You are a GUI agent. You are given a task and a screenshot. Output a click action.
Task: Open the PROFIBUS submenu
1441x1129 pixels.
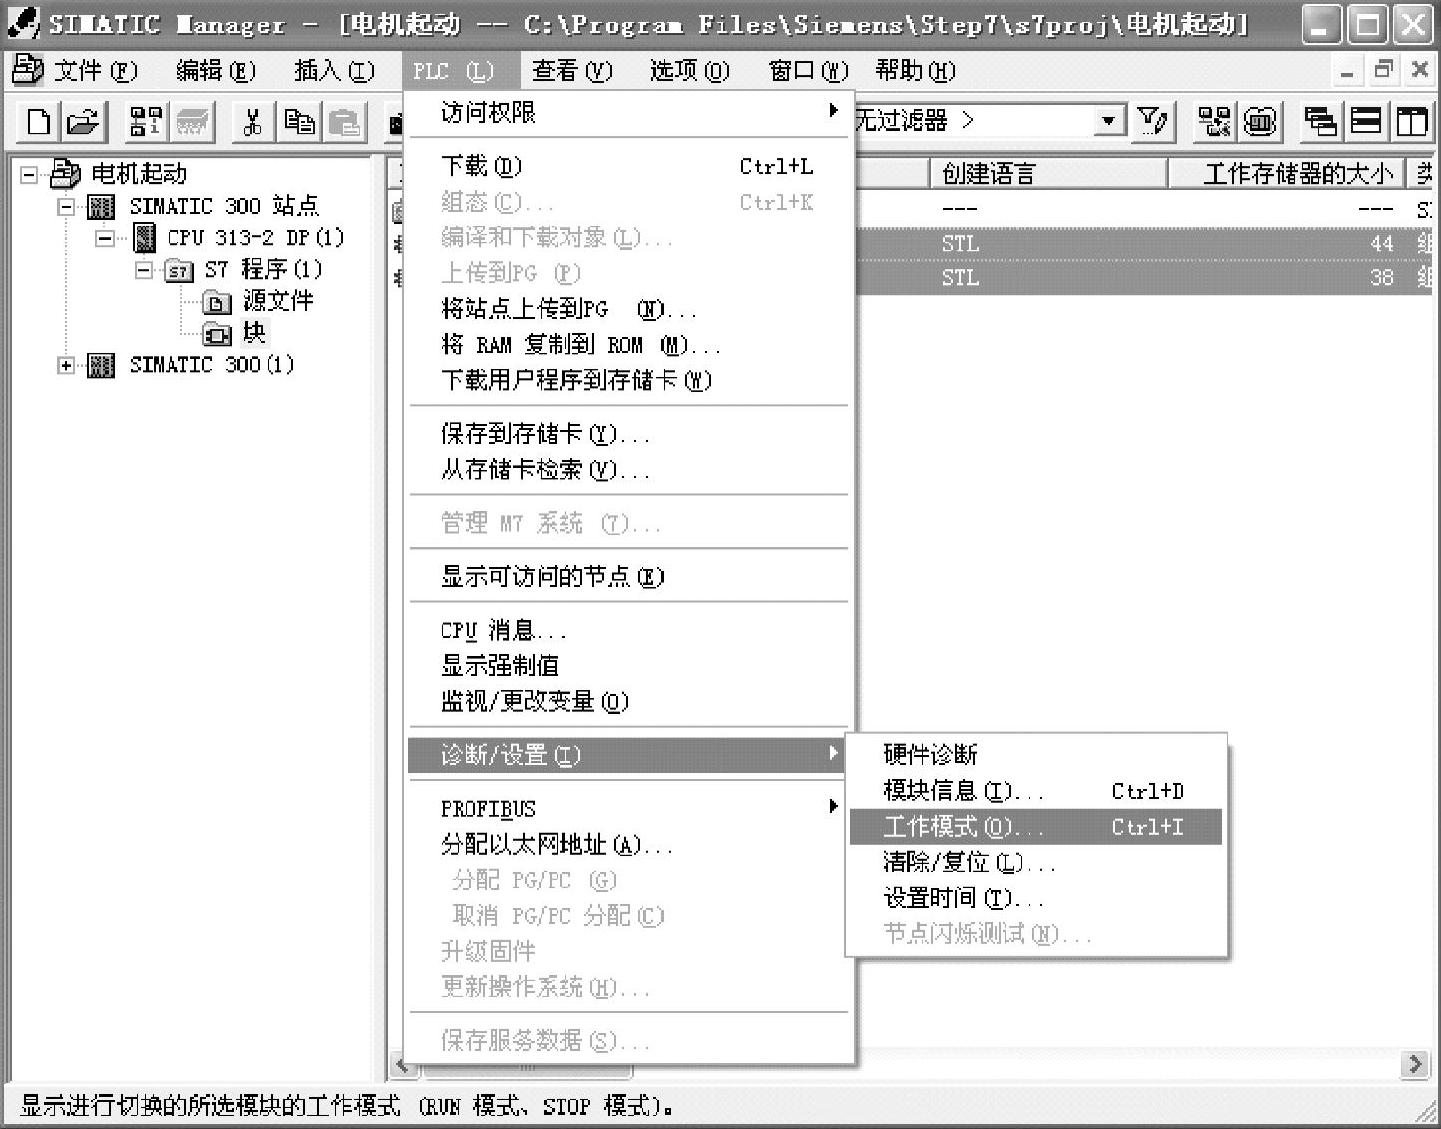628,809
